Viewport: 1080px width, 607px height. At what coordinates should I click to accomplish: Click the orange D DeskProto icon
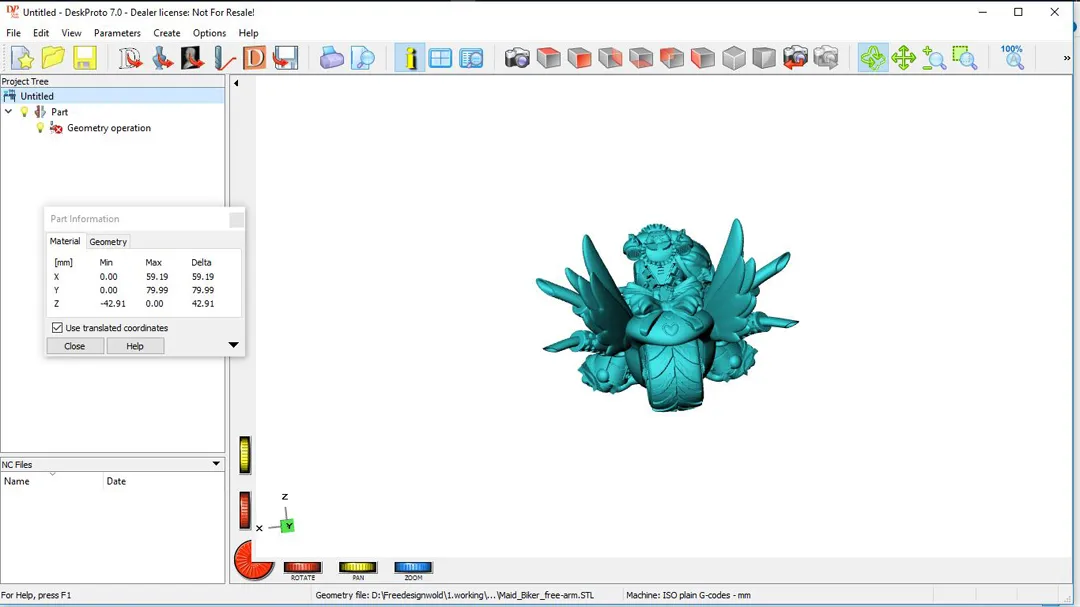coord(254,58)
